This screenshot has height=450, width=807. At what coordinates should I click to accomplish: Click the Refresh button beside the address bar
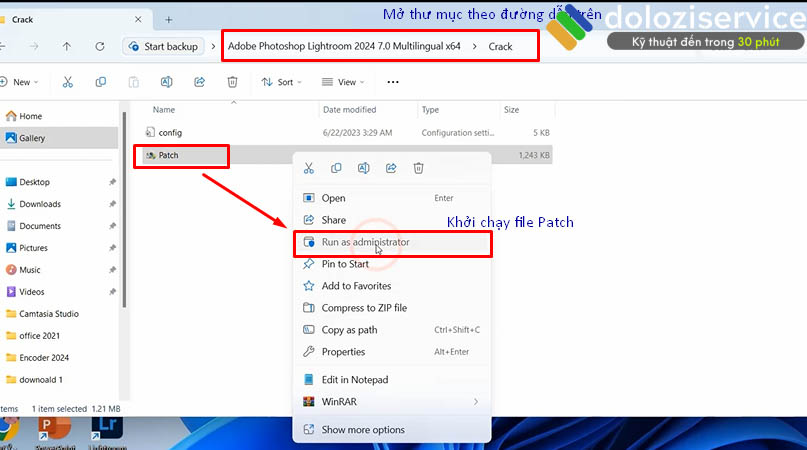(100, 46)
